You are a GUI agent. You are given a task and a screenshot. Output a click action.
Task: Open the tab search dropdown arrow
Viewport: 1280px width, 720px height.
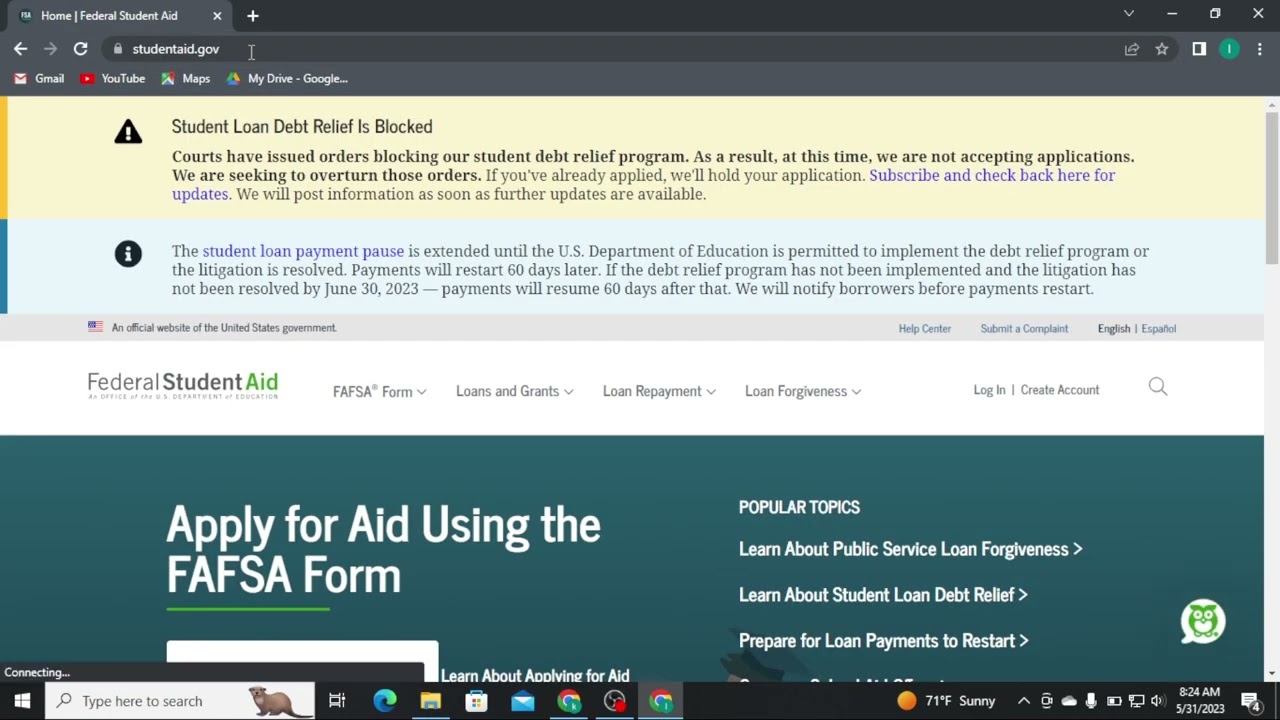click(1129, 14)
